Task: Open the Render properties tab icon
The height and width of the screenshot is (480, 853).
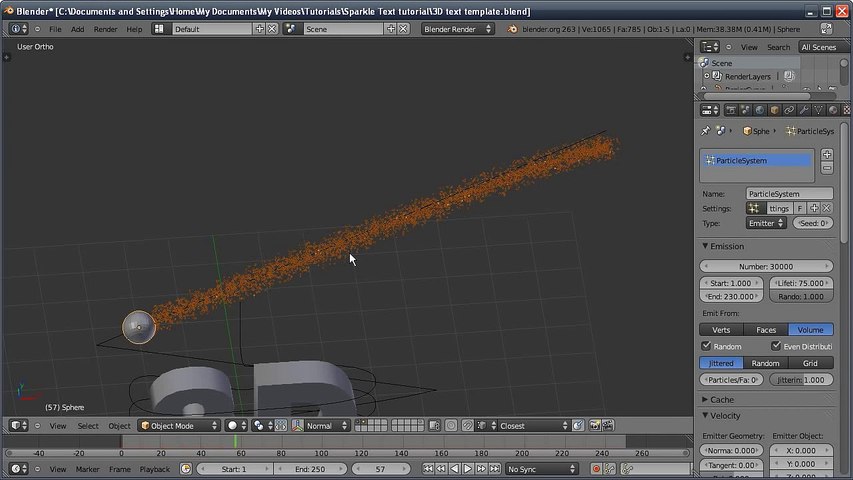Action: tap(731, 110)
